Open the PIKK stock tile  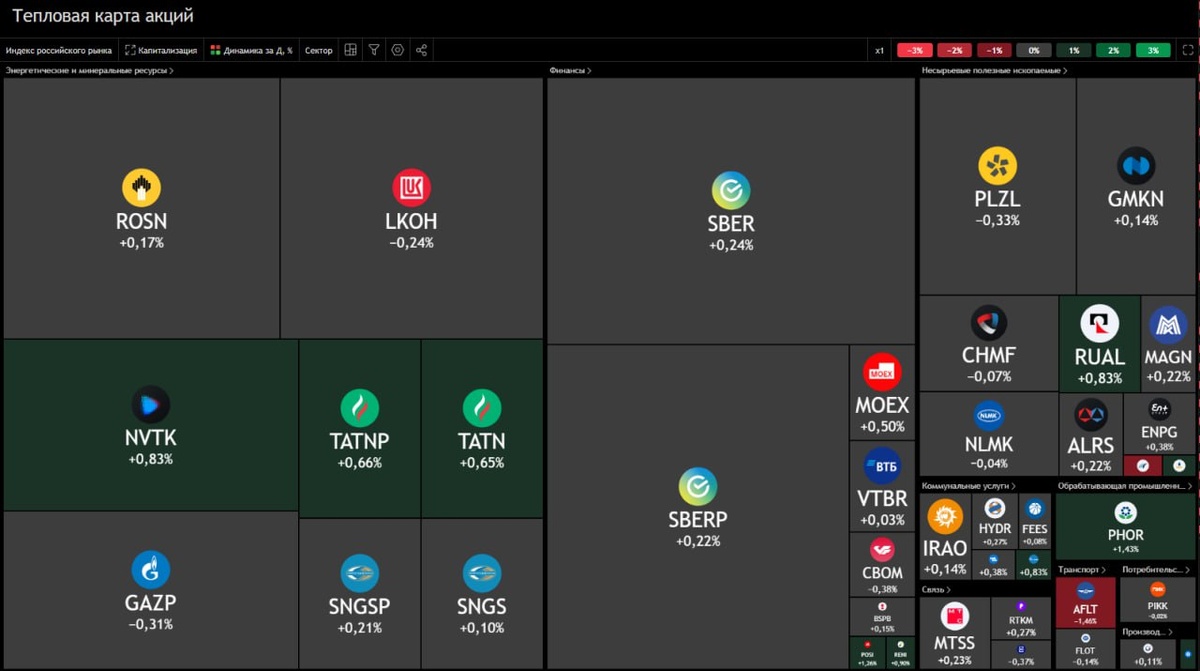click(x=1158, y=600)
